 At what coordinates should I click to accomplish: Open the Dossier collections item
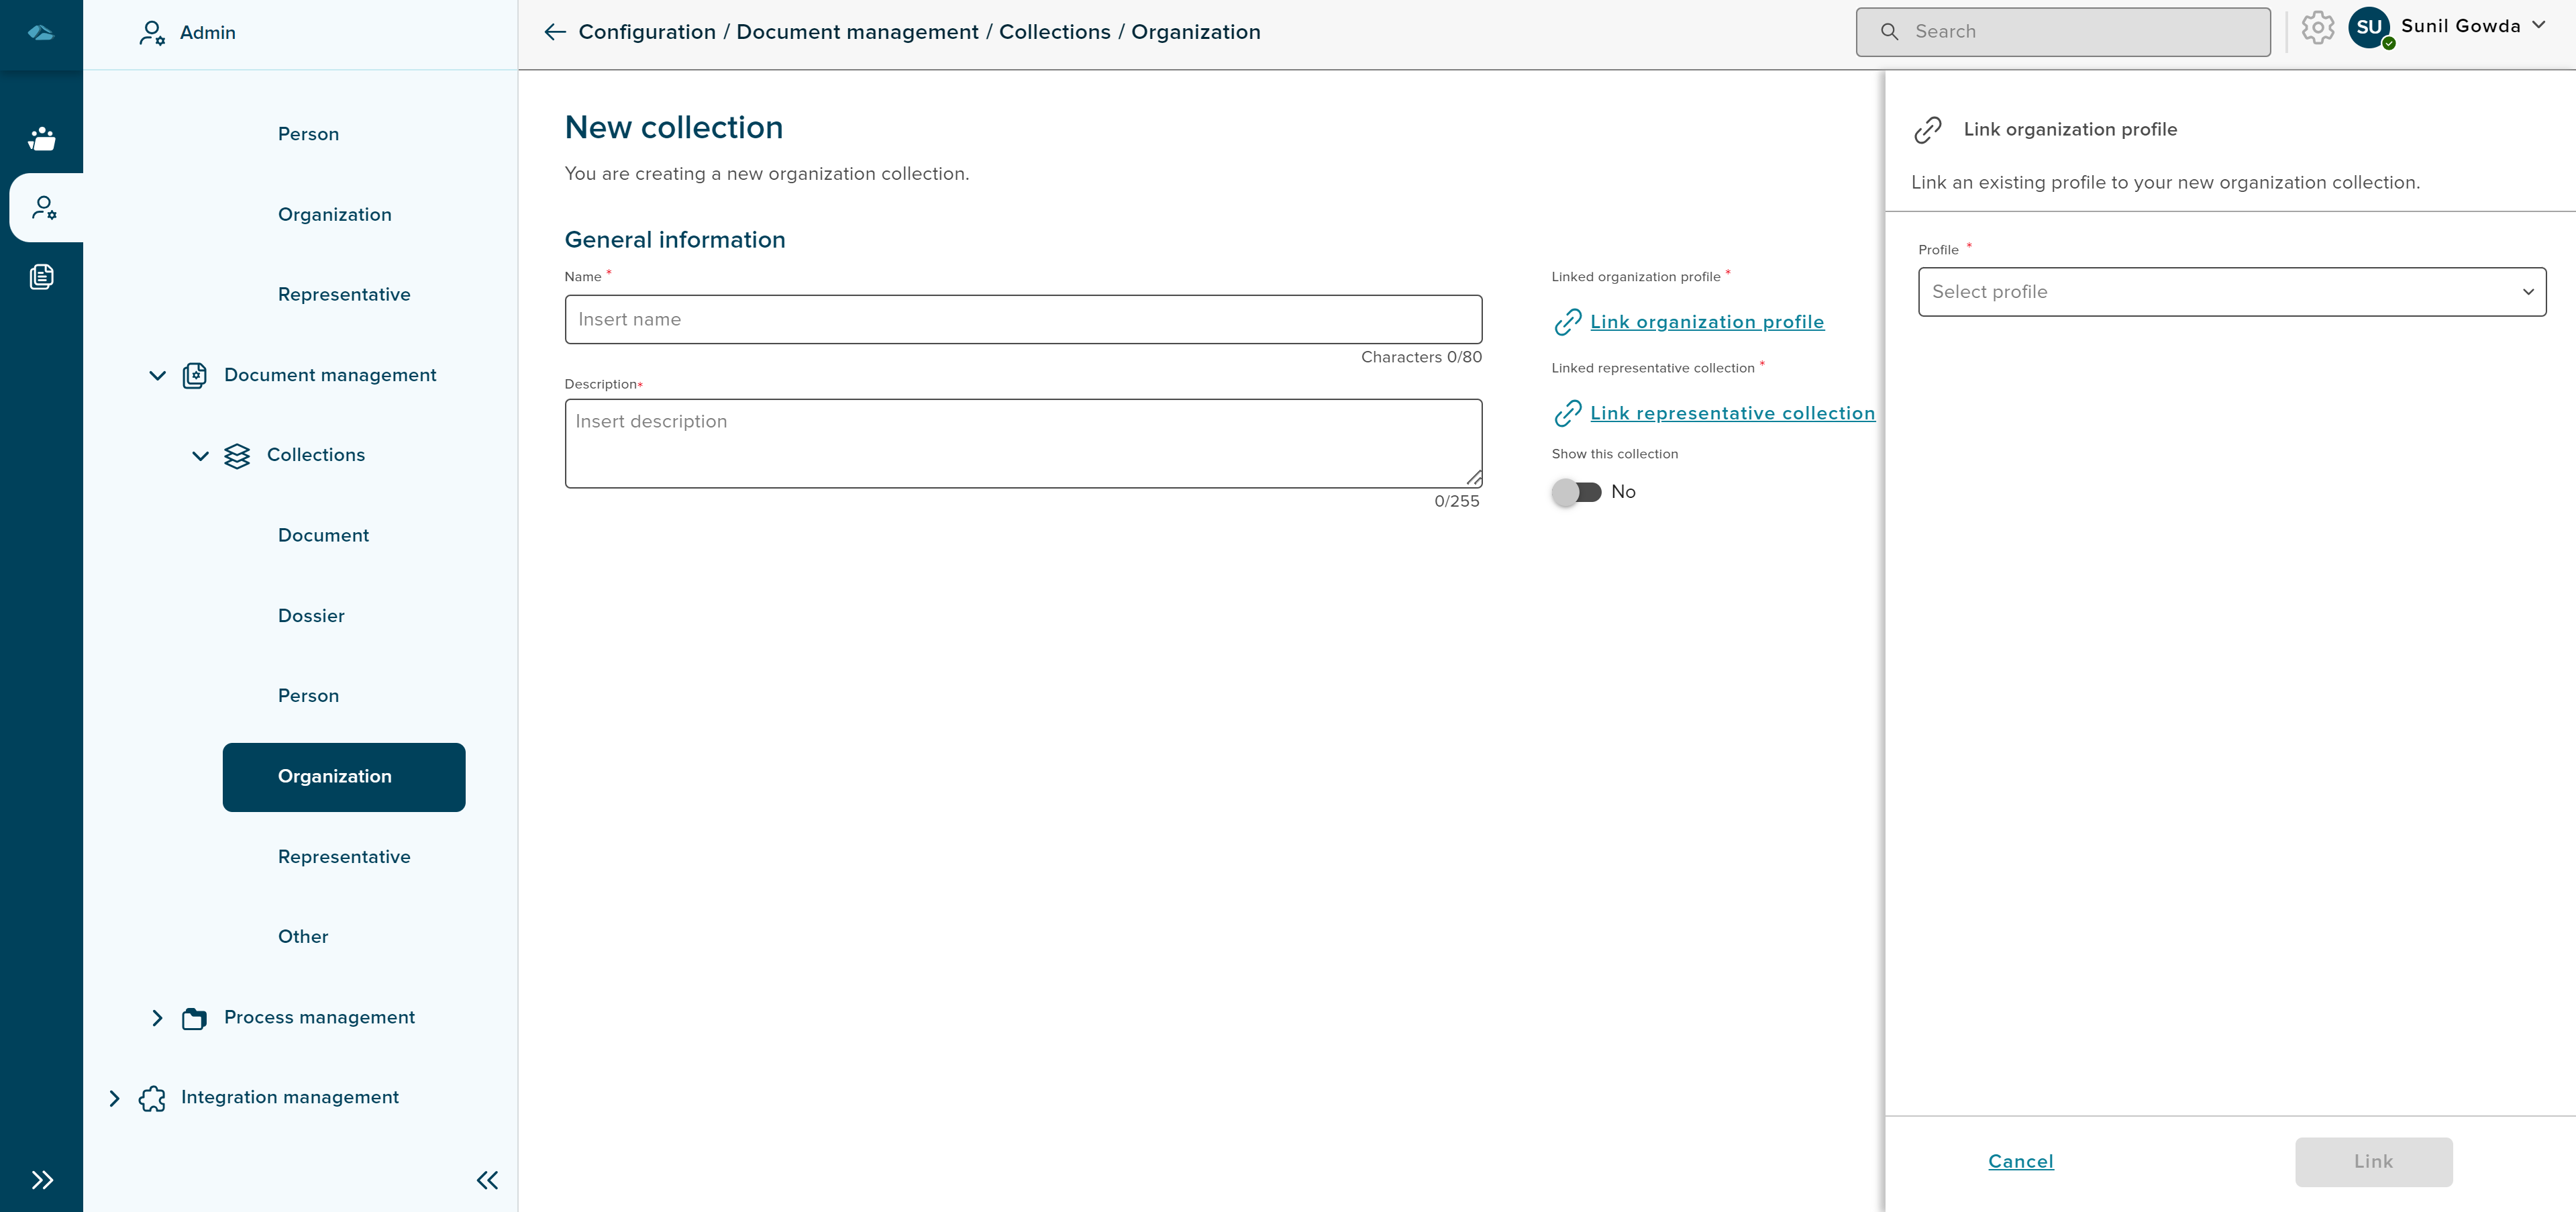pos(311,616)
